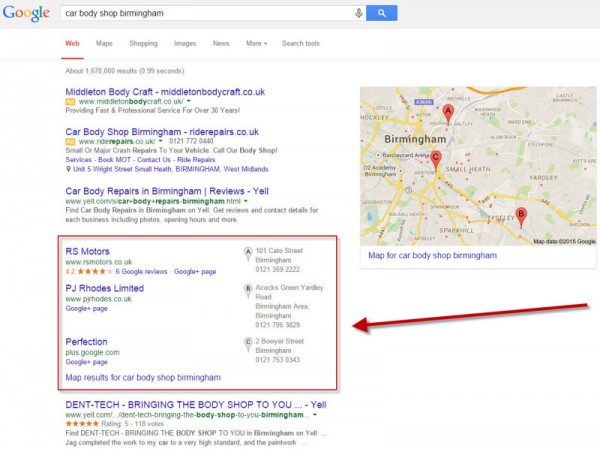The height and width of the screenshot is (449, 600).
Task: Select map pin A on the map
Action: click(x=448, y=114)
